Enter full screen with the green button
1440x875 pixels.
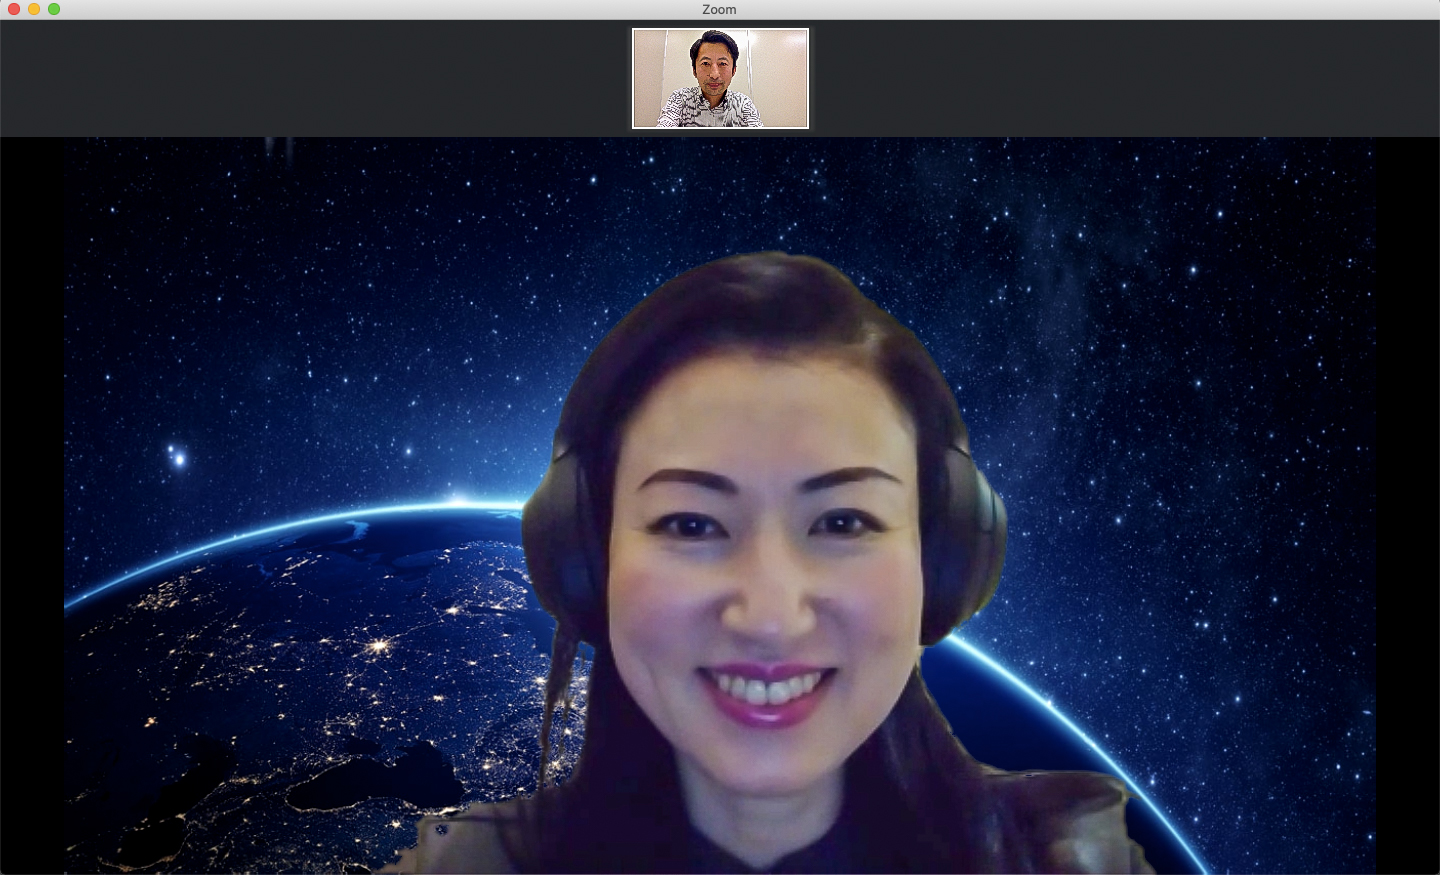click(54, 9)
